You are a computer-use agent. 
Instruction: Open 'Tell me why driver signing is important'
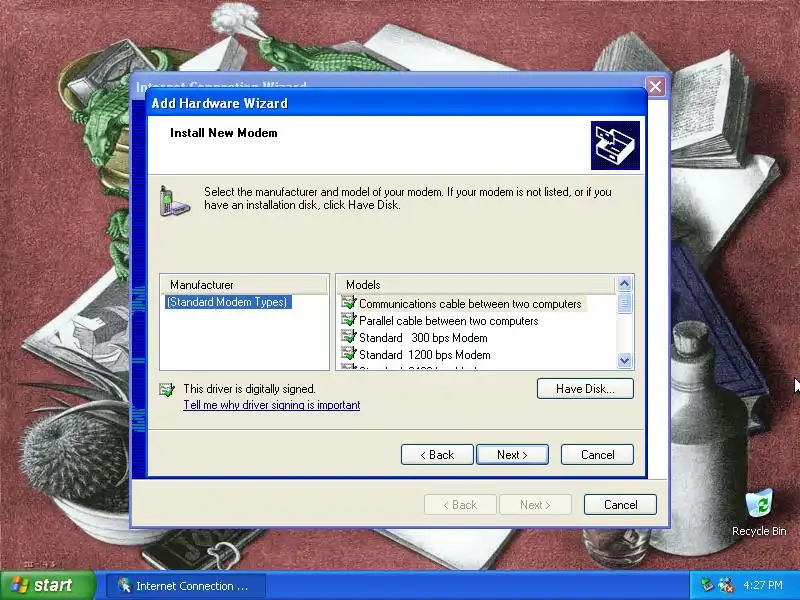(271, 405)
